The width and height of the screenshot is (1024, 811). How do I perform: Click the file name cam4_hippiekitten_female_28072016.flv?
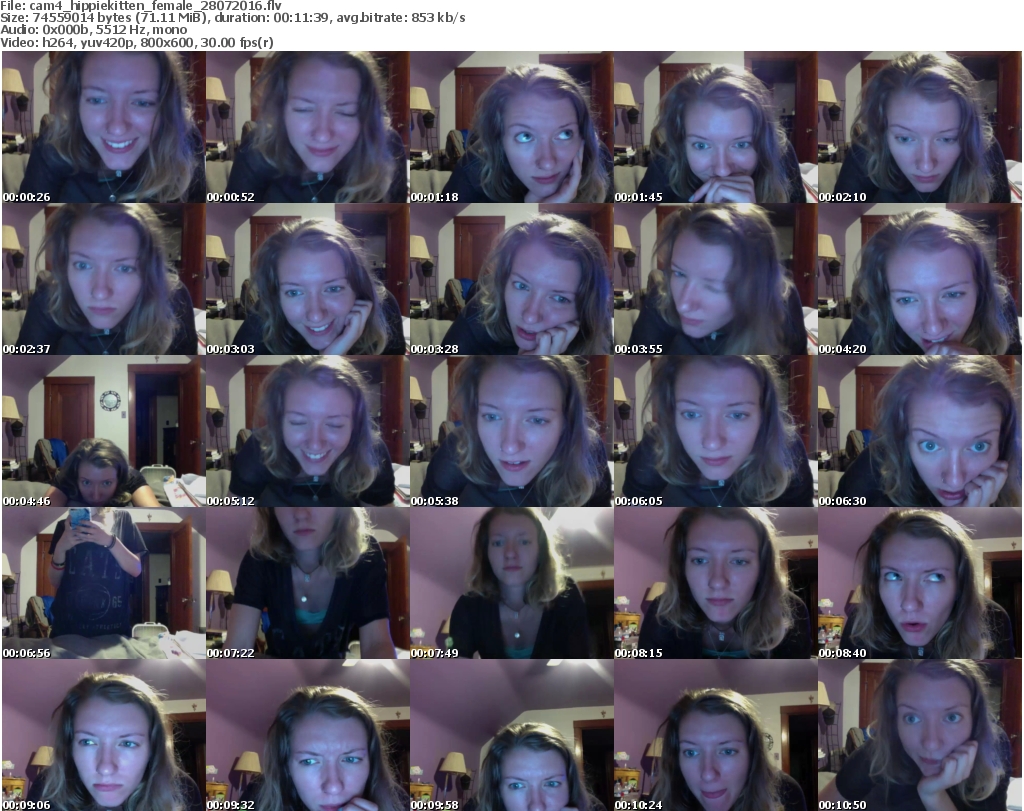(155, 6)
